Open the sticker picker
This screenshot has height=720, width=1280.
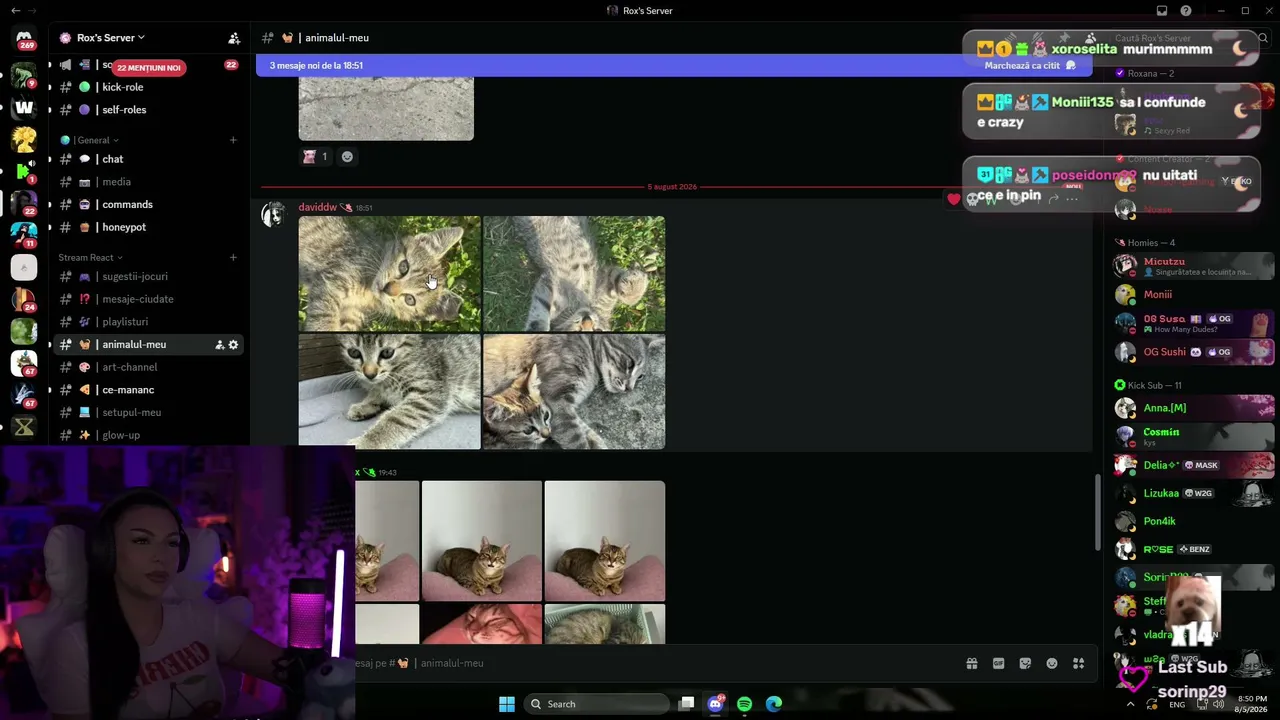click(x=1025, y=663)
